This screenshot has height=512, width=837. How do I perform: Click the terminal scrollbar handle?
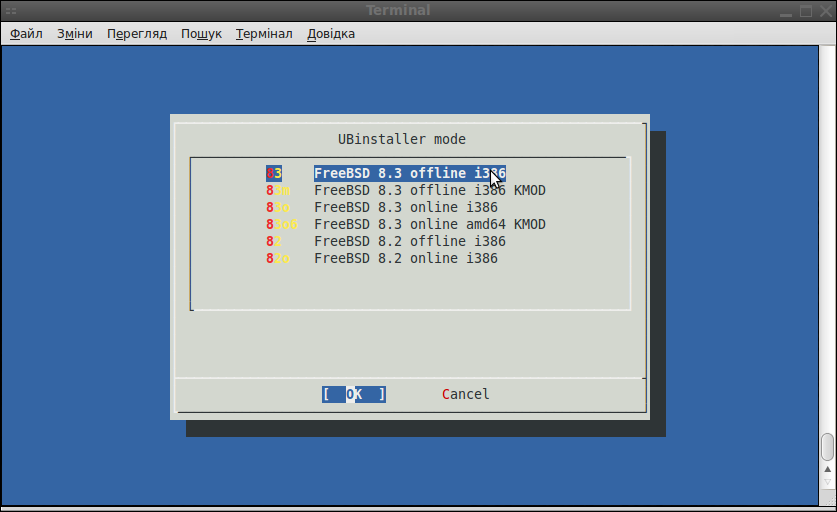tap(827, 447)
